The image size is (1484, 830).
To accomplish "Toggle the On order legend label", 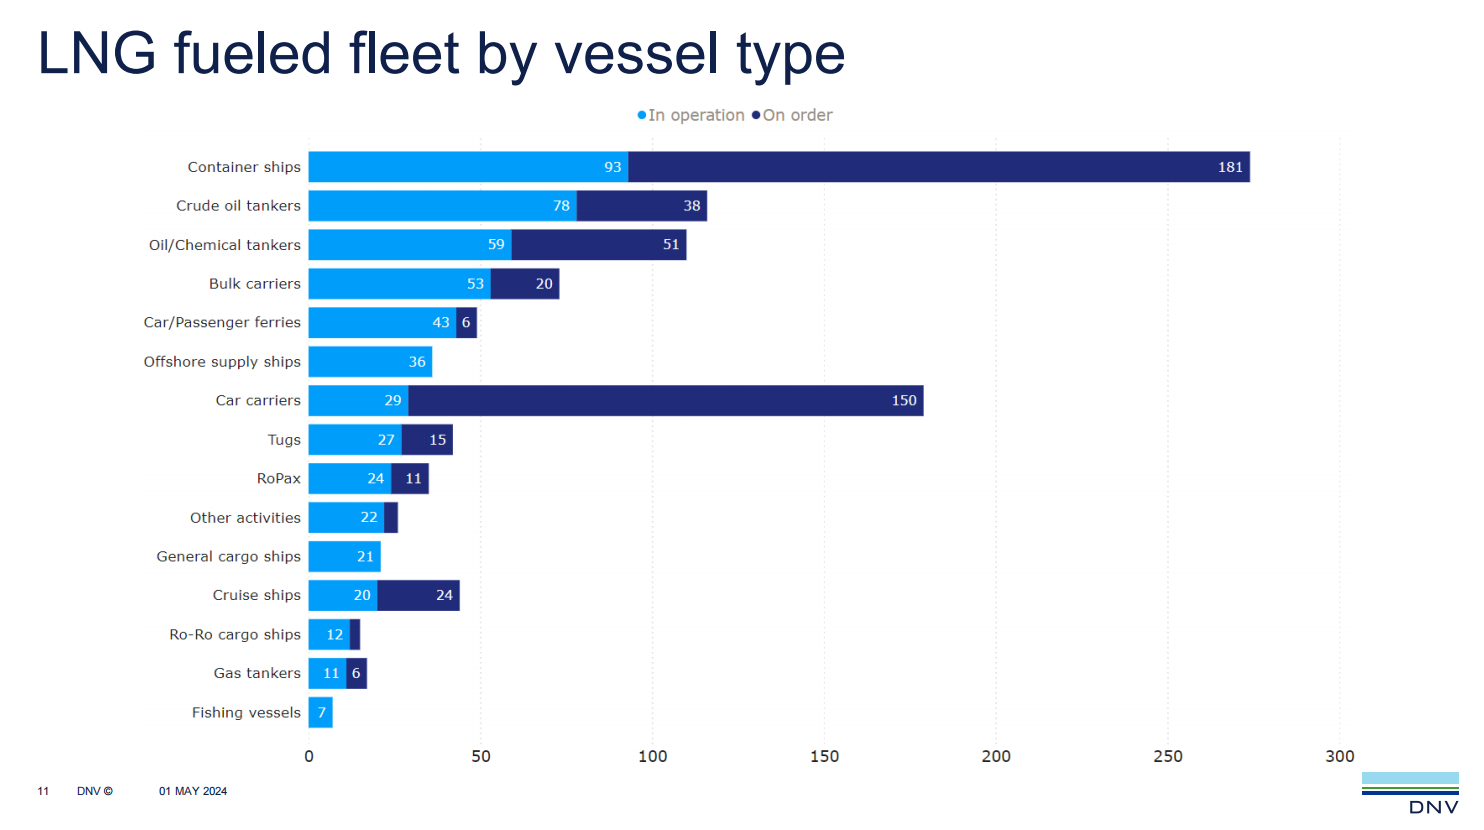I will [x=797, y=115].
